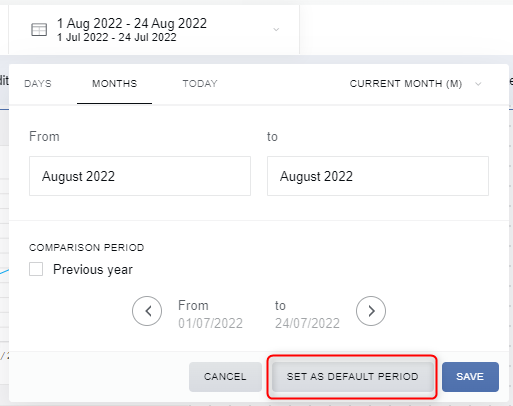Shift comparison period forward with right arrow
513x406 pixels.
[371, 311]
